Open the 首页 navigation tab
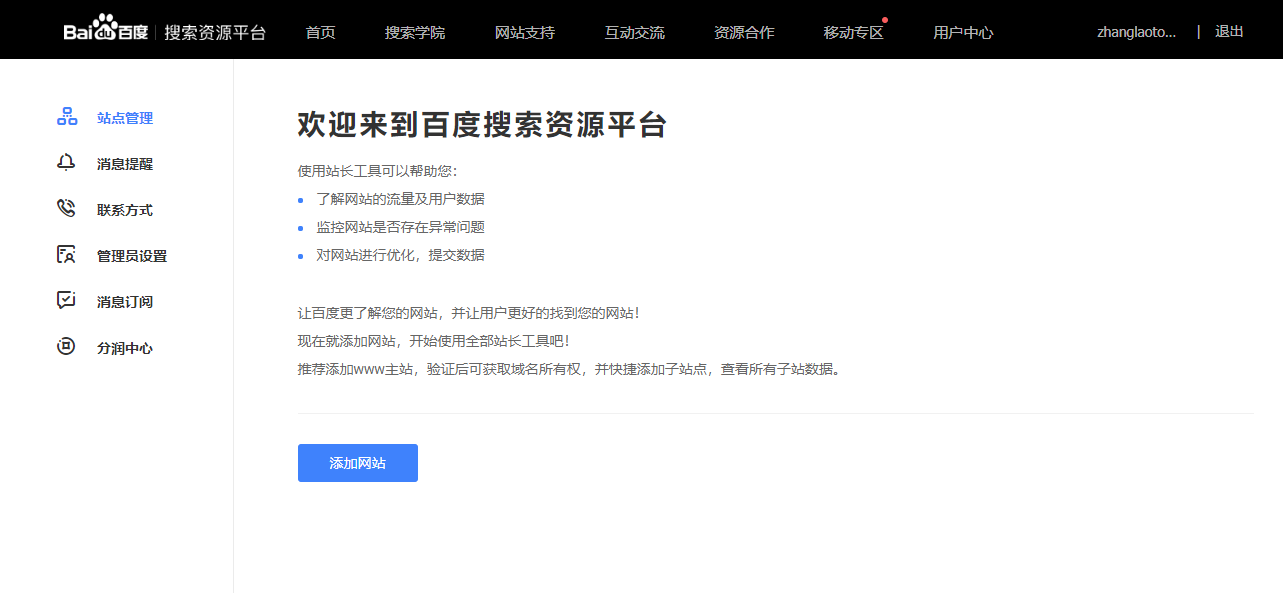The image size is (1284, 594). click(x=320, y=32)
